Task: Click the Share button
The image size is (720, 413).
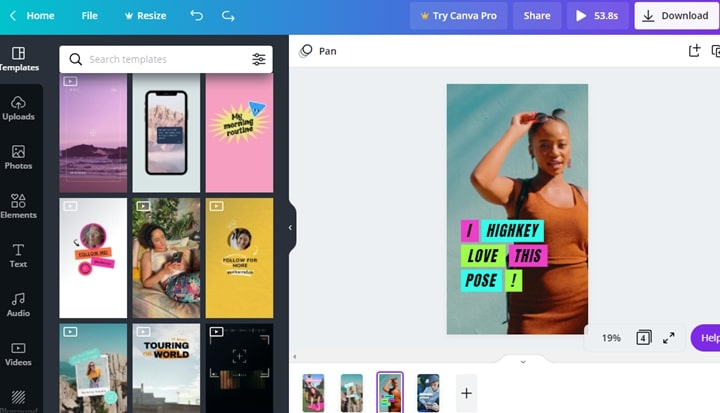Action: coord(537,16)
